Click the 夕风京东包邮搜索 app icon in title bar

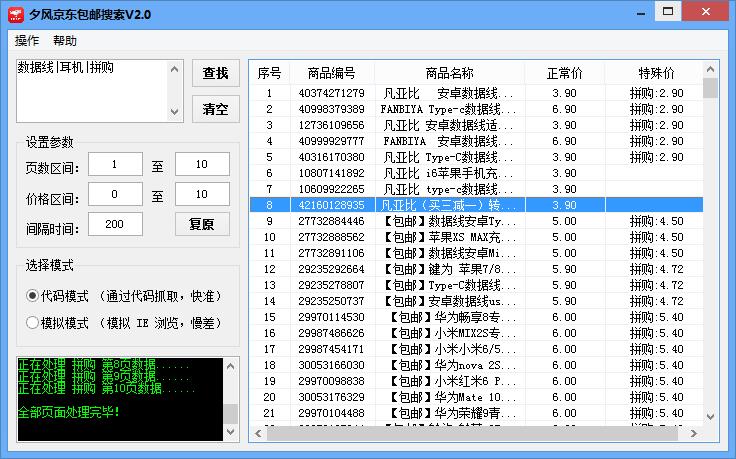point(15,15)
